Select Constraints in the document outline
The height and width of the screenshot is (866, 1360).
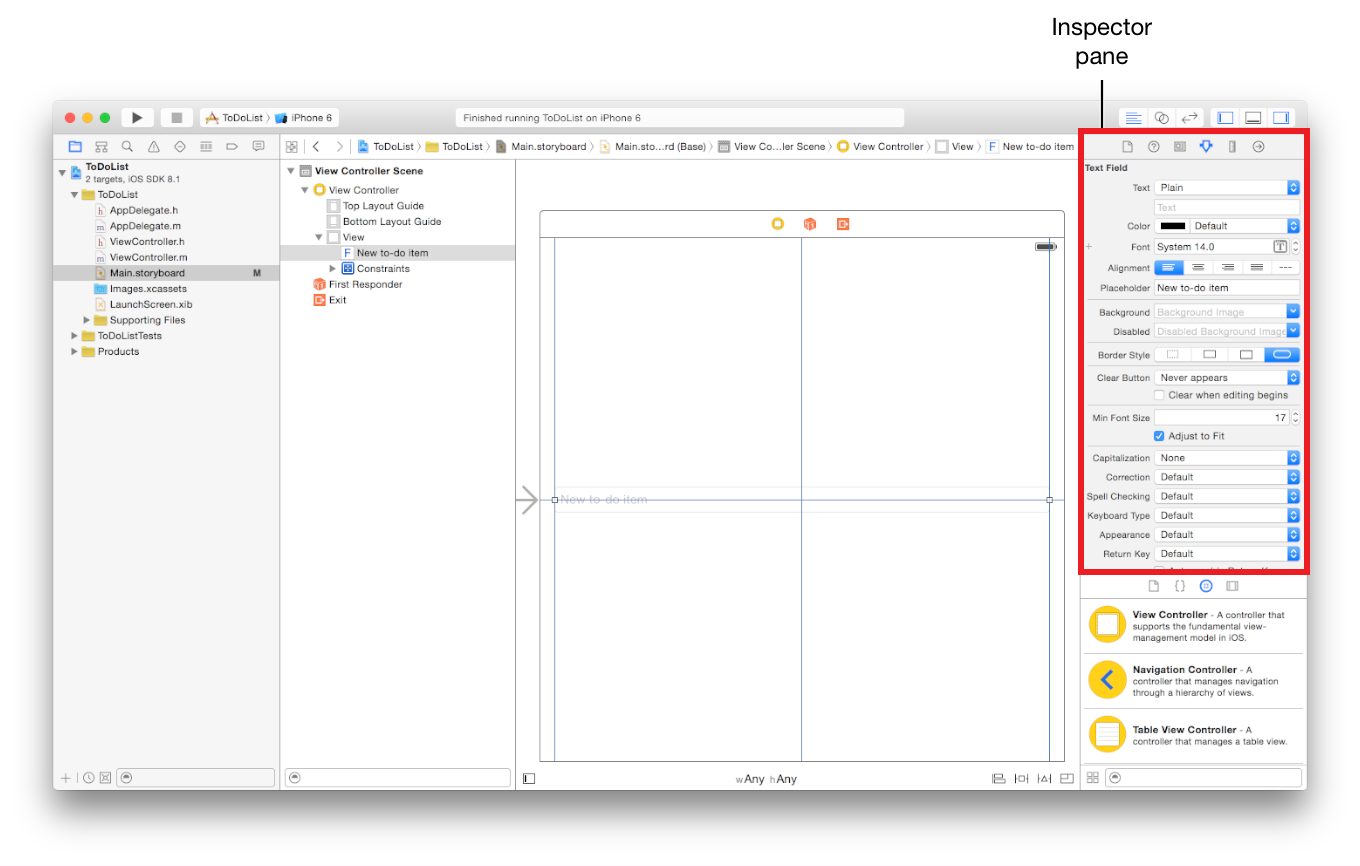click(382, 269)
